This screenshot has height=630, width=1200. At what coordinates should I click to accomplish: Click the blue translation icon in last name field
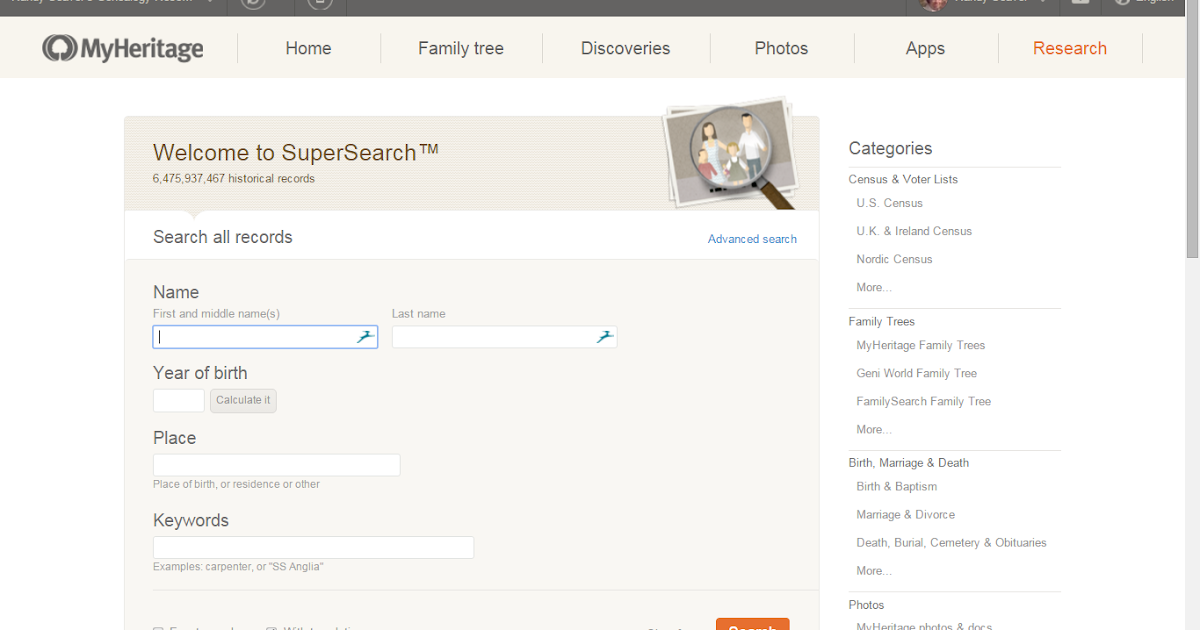[604, 337]
